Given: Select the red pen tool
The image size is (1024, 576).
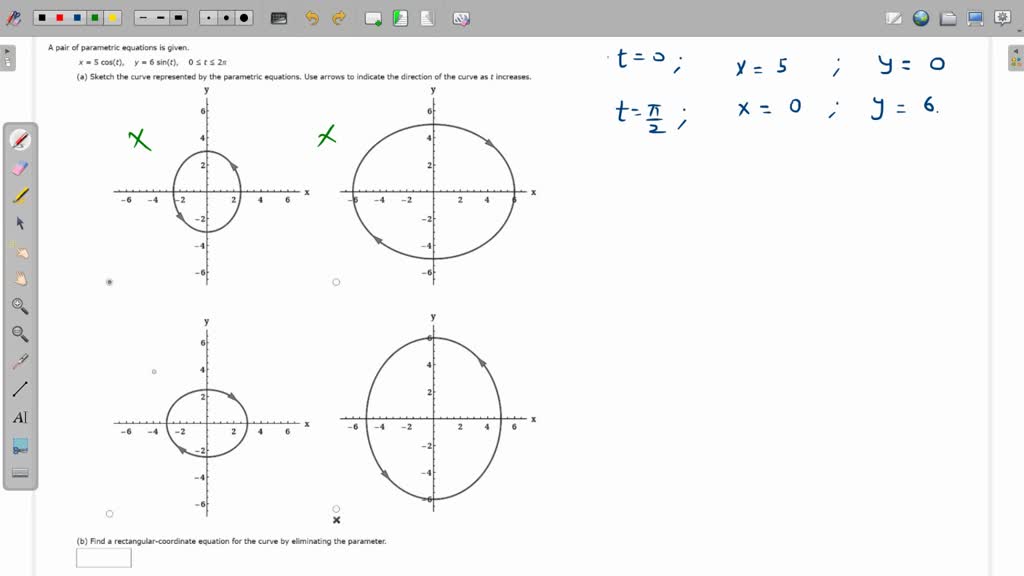Looking at the screenshot, I should coord(17,140).
